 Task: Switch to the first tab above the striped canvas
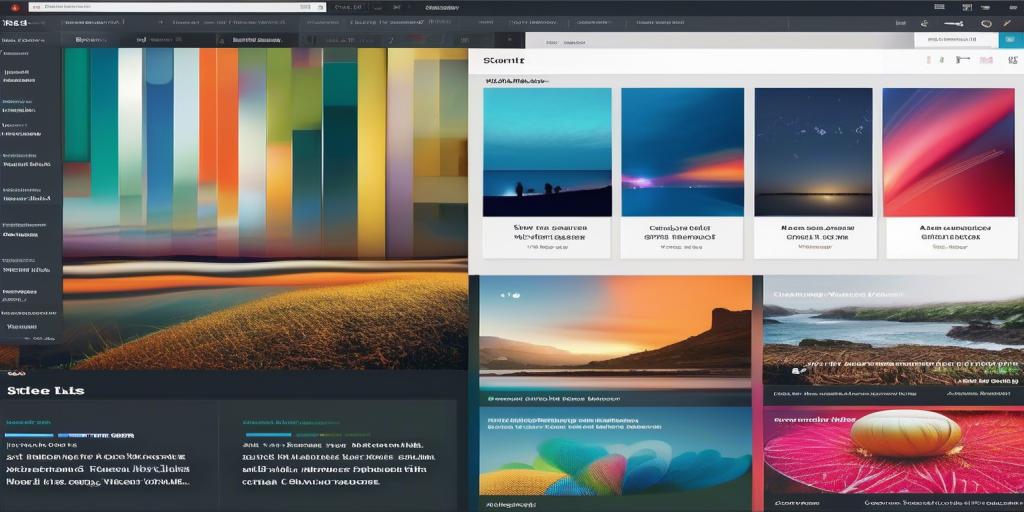pyautogui.click(x=91, y=41)
